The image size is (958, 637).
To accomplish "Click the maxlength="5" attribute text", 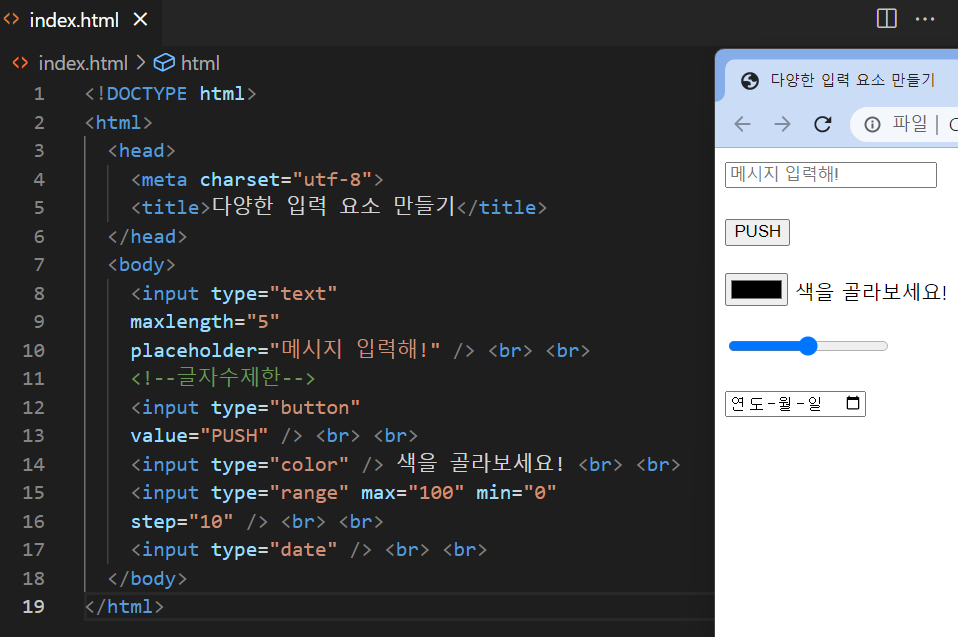I will pyautogui.click(x=205, y=322).
